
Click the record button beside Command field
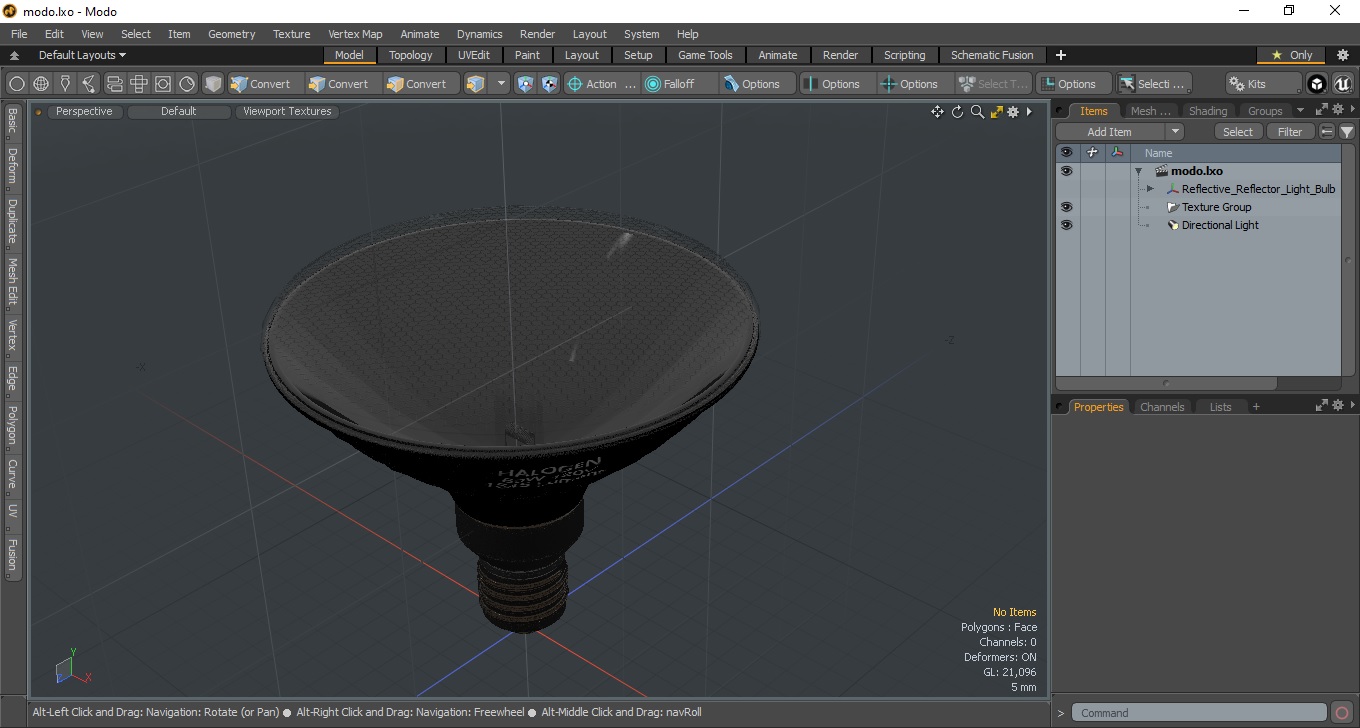coord(1342,713)
